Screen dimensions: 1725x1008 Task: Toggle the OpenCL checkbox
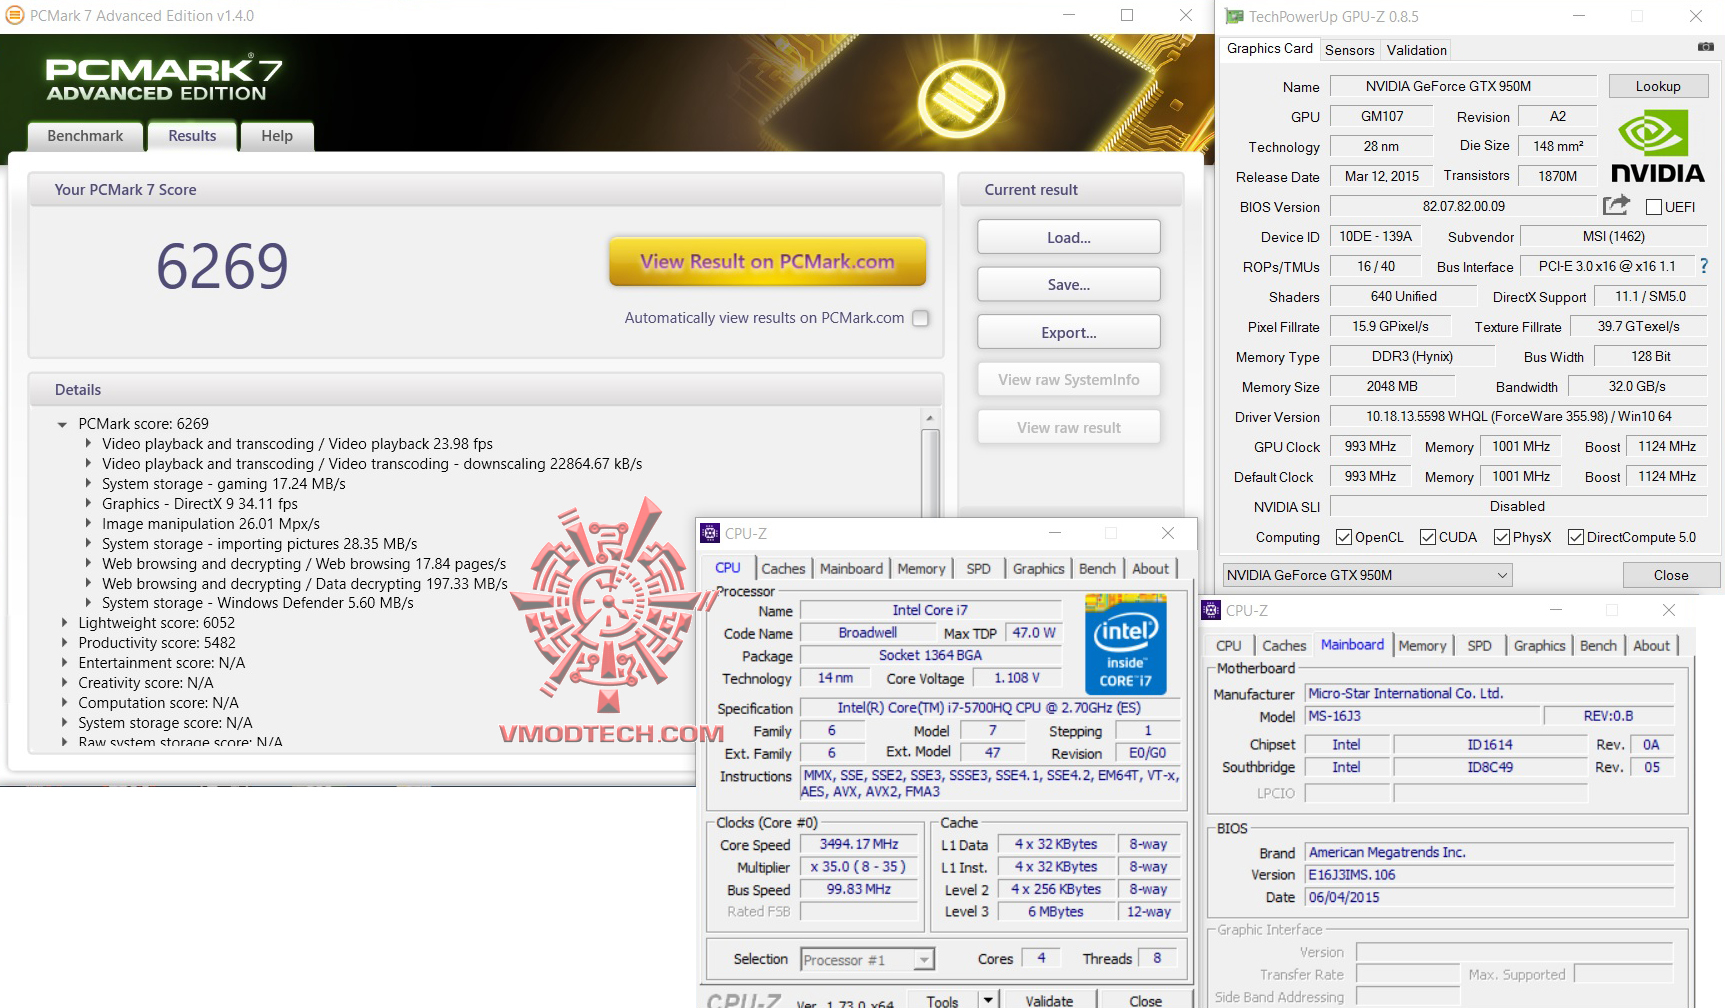pos(1344,537)
